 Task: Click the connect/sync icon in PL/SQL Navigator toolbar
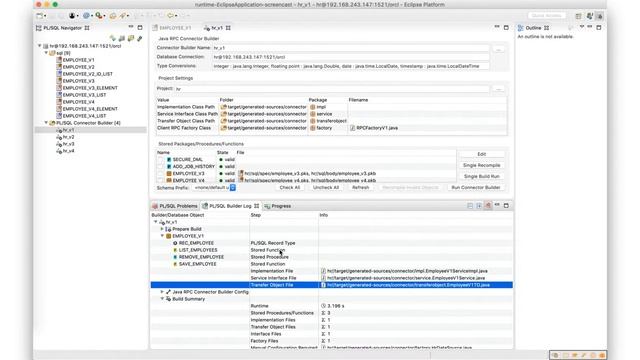(113, 38)
